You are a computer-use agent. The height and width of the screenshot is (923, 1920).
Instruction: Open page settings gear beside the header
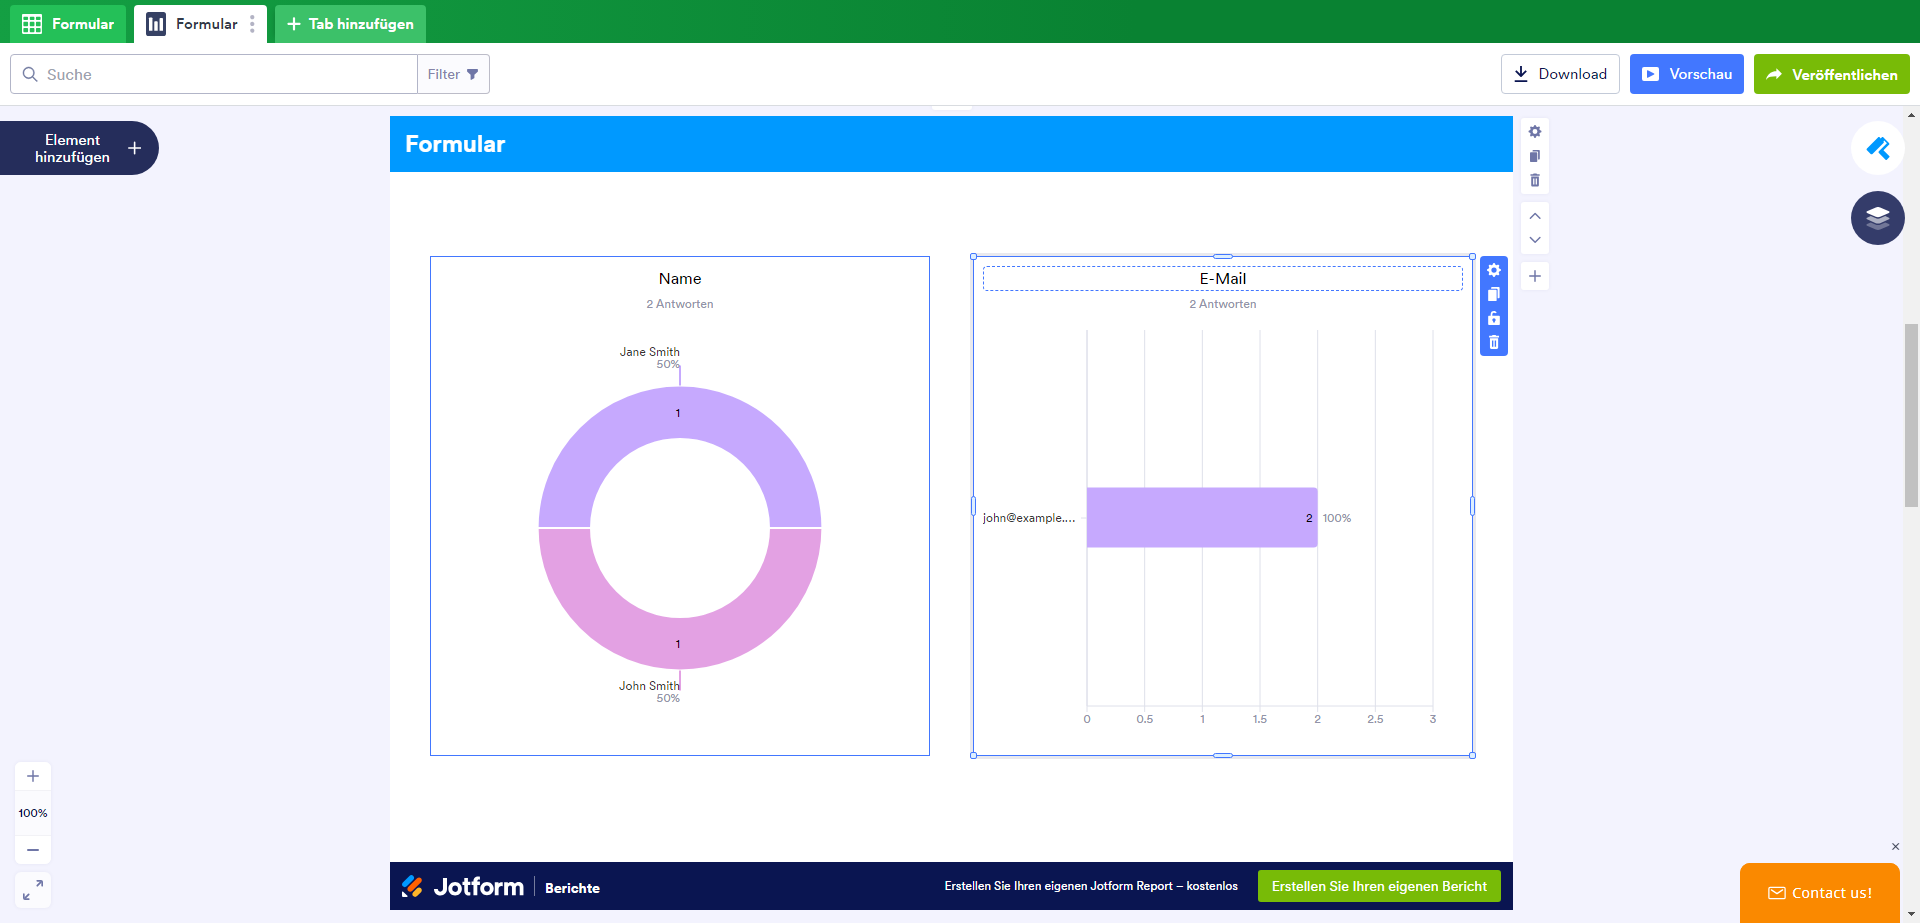coord(1535,132)
